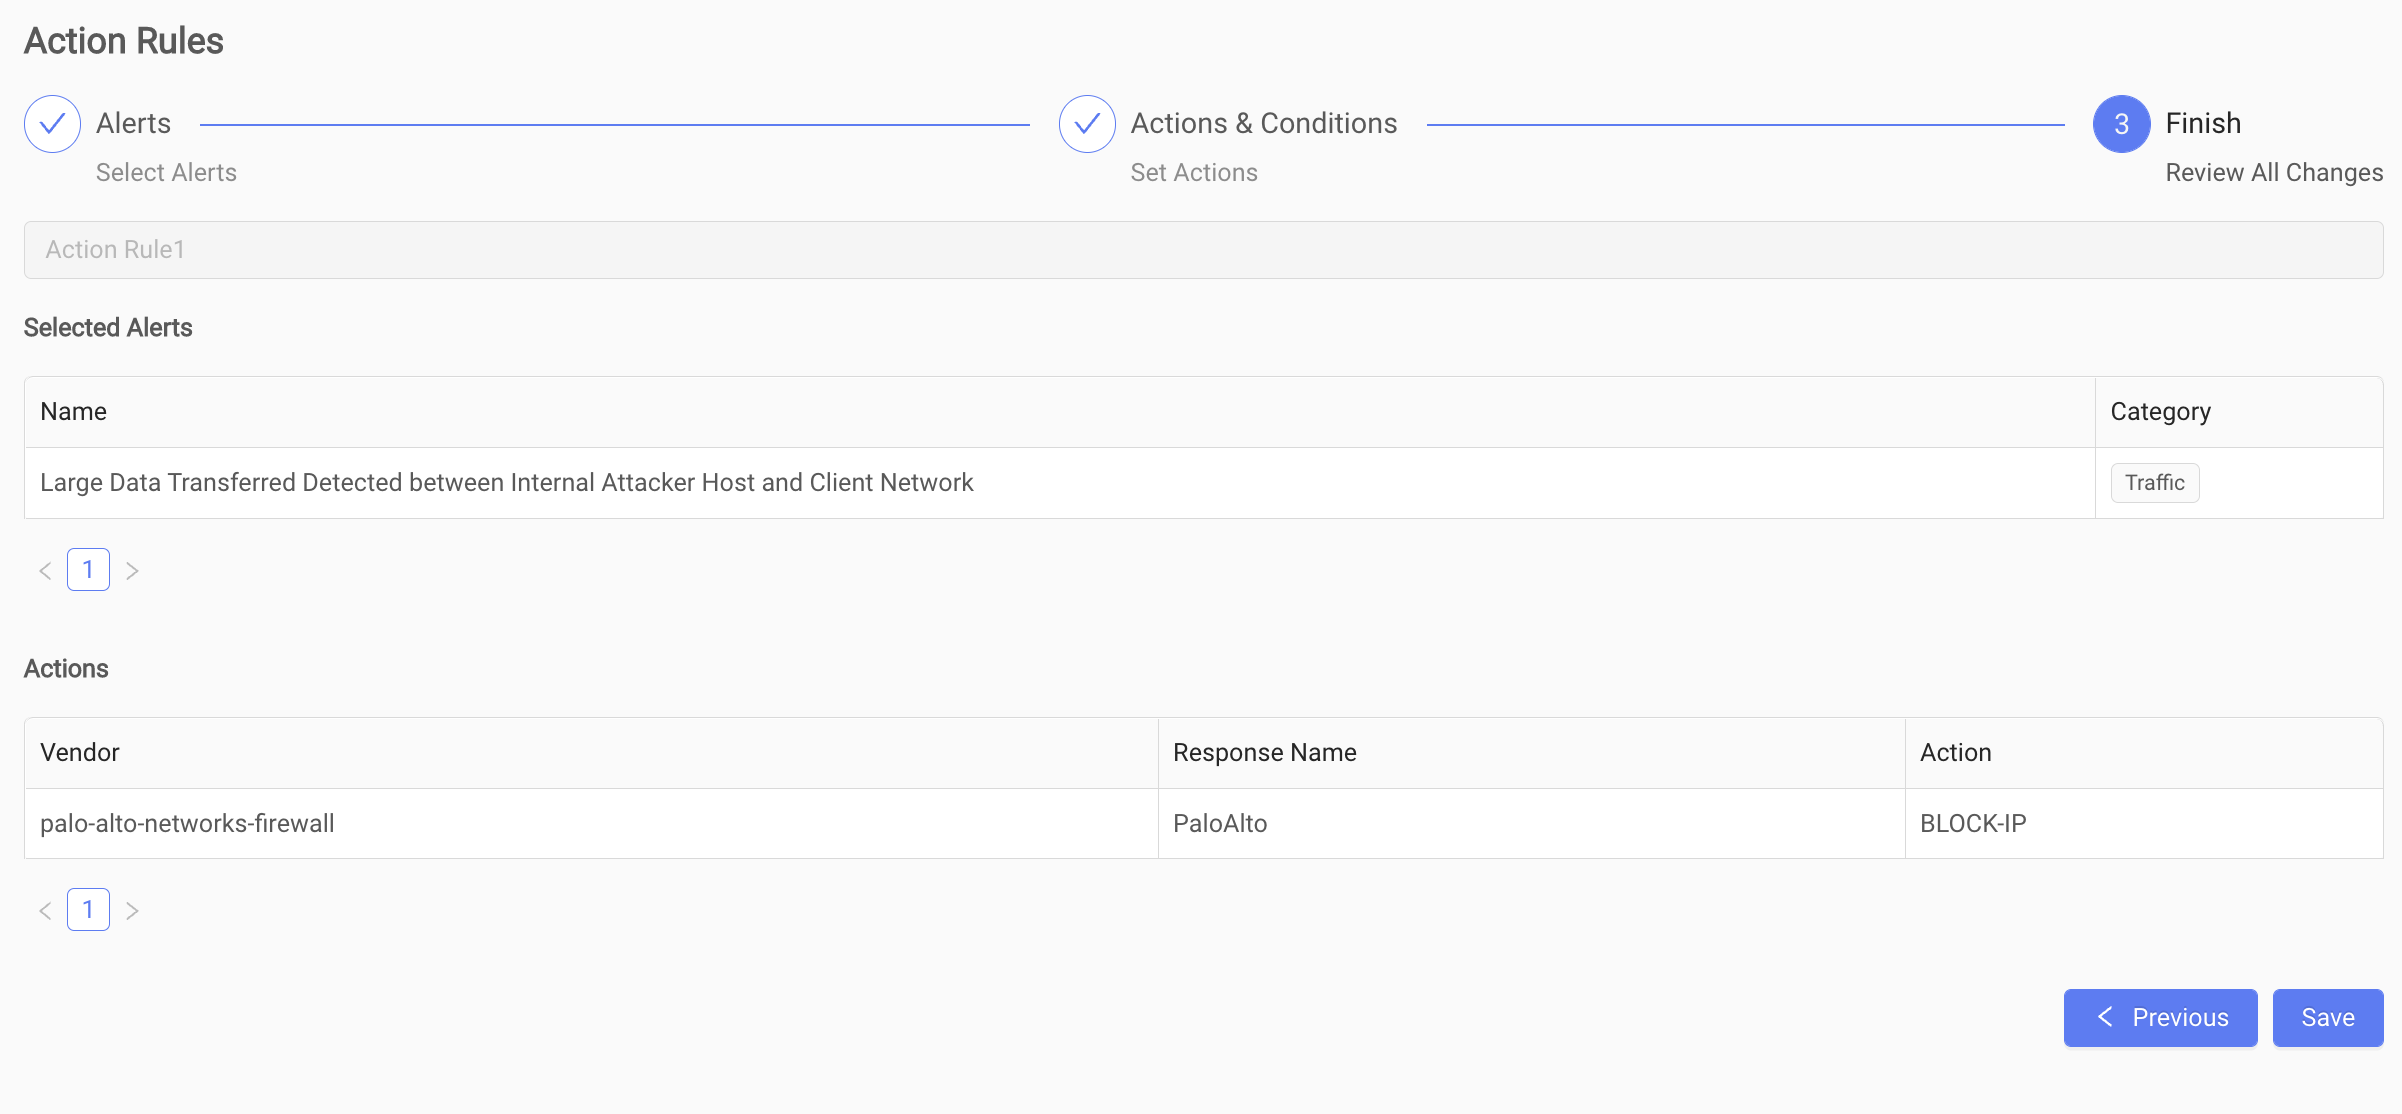Select the Finish step label

click(x=2203, y=123)
